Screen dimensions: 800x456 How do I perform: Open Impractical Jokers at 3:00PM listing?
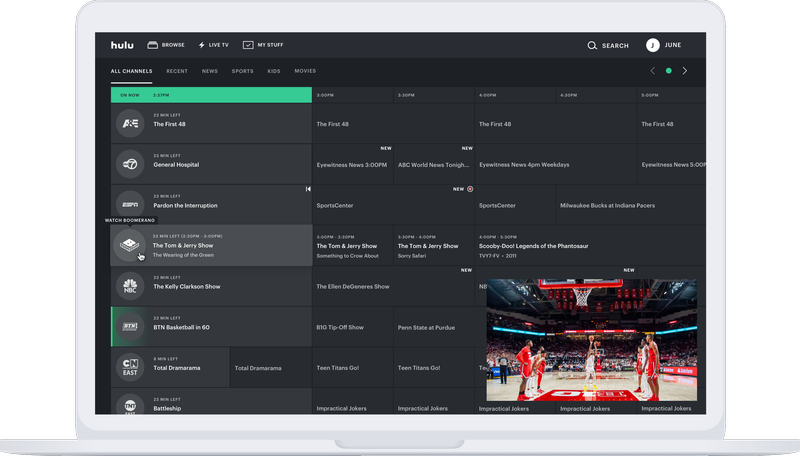(x=353, y=401)
